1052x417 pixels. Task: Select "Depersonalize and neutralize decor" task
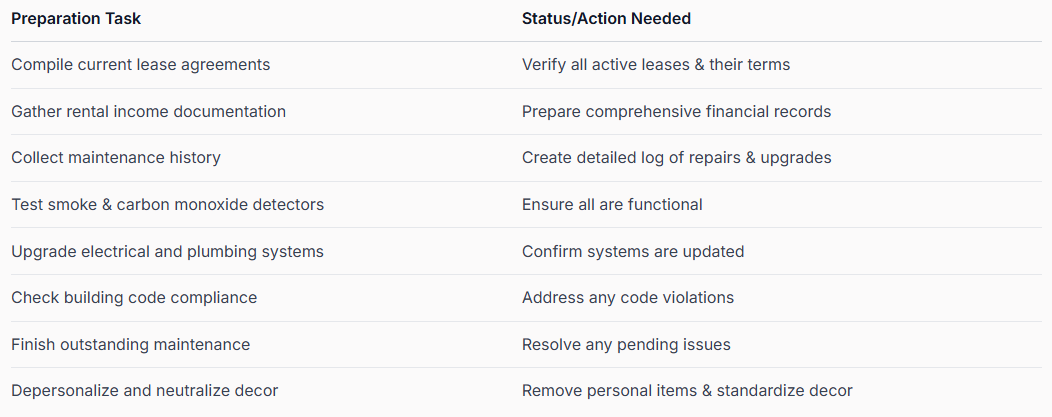tap(145, 391)
